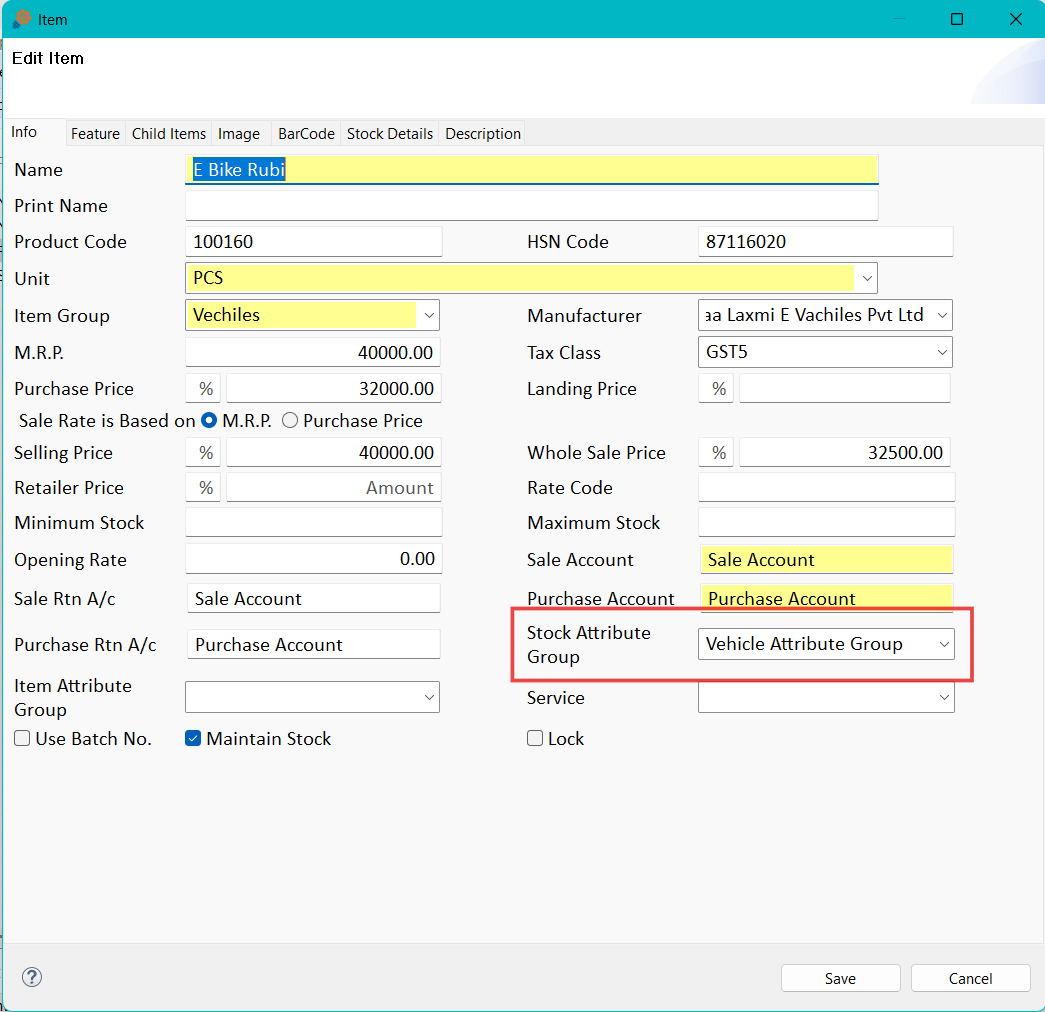Click the Item window app icon
The height and width of the screenshot is (1012, 1045).
22,19
